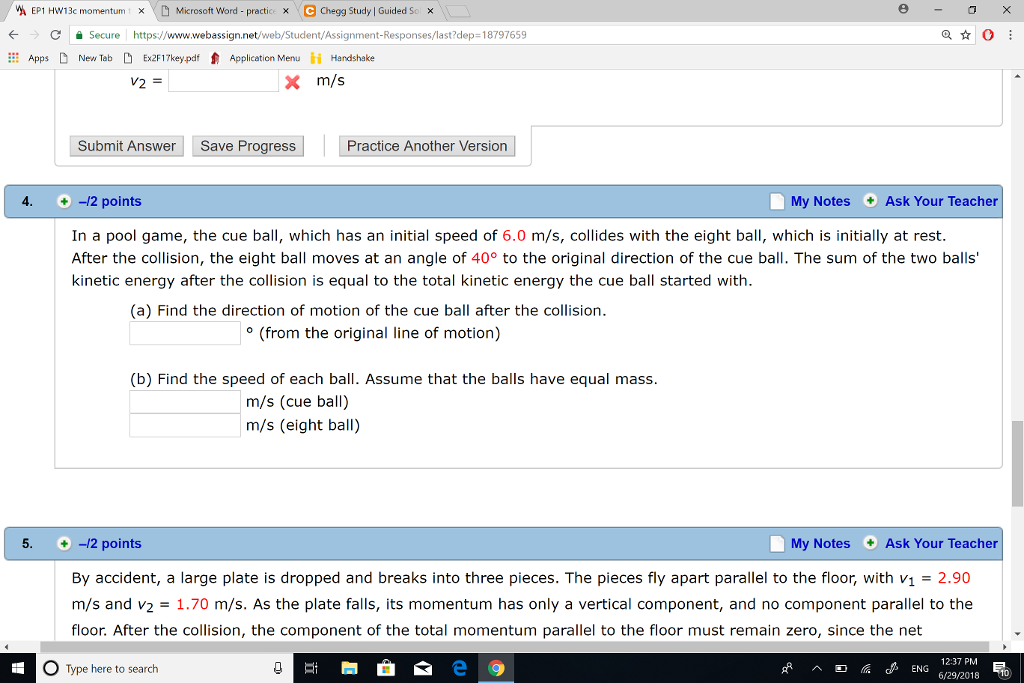The height and width of the screenshot is (683, 1024).
Task: Open My Notes for question 4
Action: (x=820, y=202)
